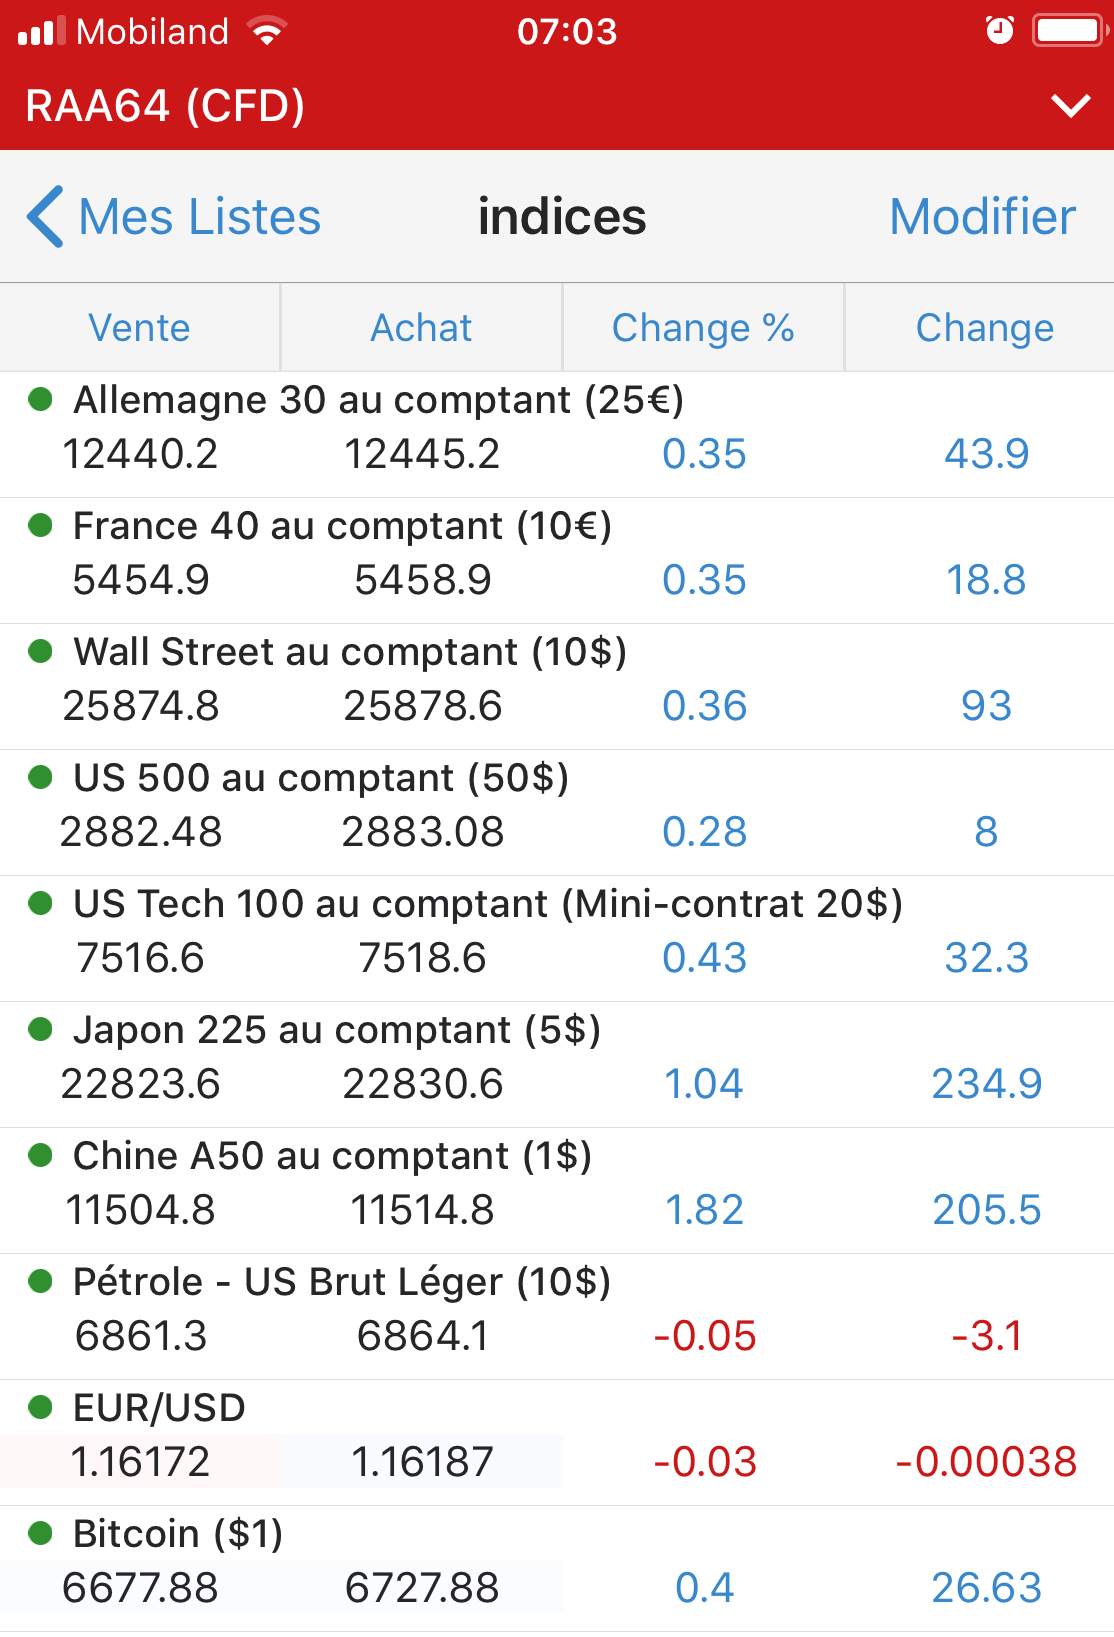Go back to Mes Listes
The height and width of the screenshot is (1637, 1114).
pyautogui.click(x=199, y=217)
